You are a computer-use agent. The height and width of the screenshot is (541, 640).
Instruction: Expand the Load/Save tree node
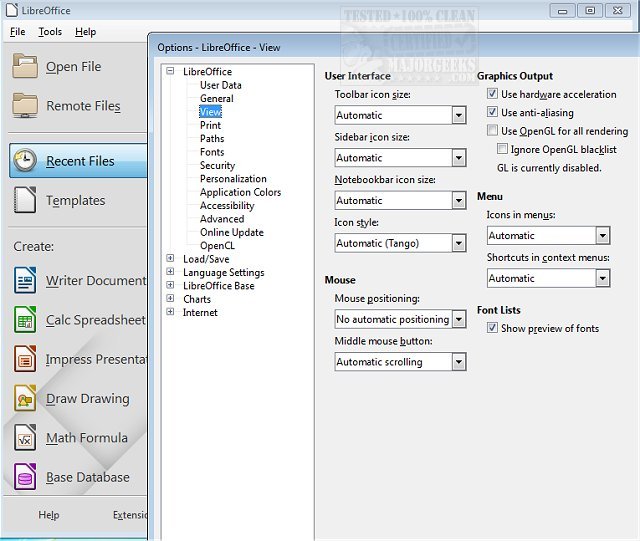pos(170,258)
